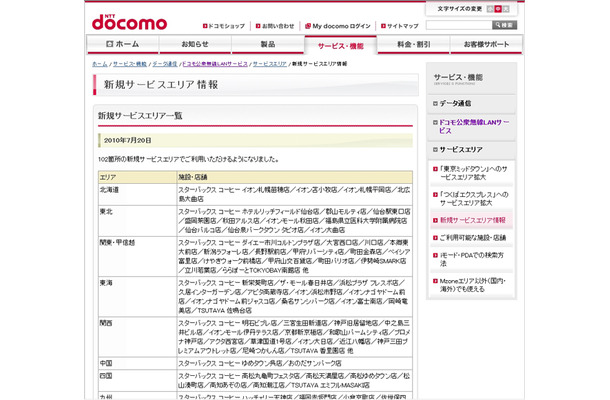This screenshot has width=610, height=400.
Task: Click the 関東・甲信越 area cell
Action: pyautogui.click(x=138, y=256)
